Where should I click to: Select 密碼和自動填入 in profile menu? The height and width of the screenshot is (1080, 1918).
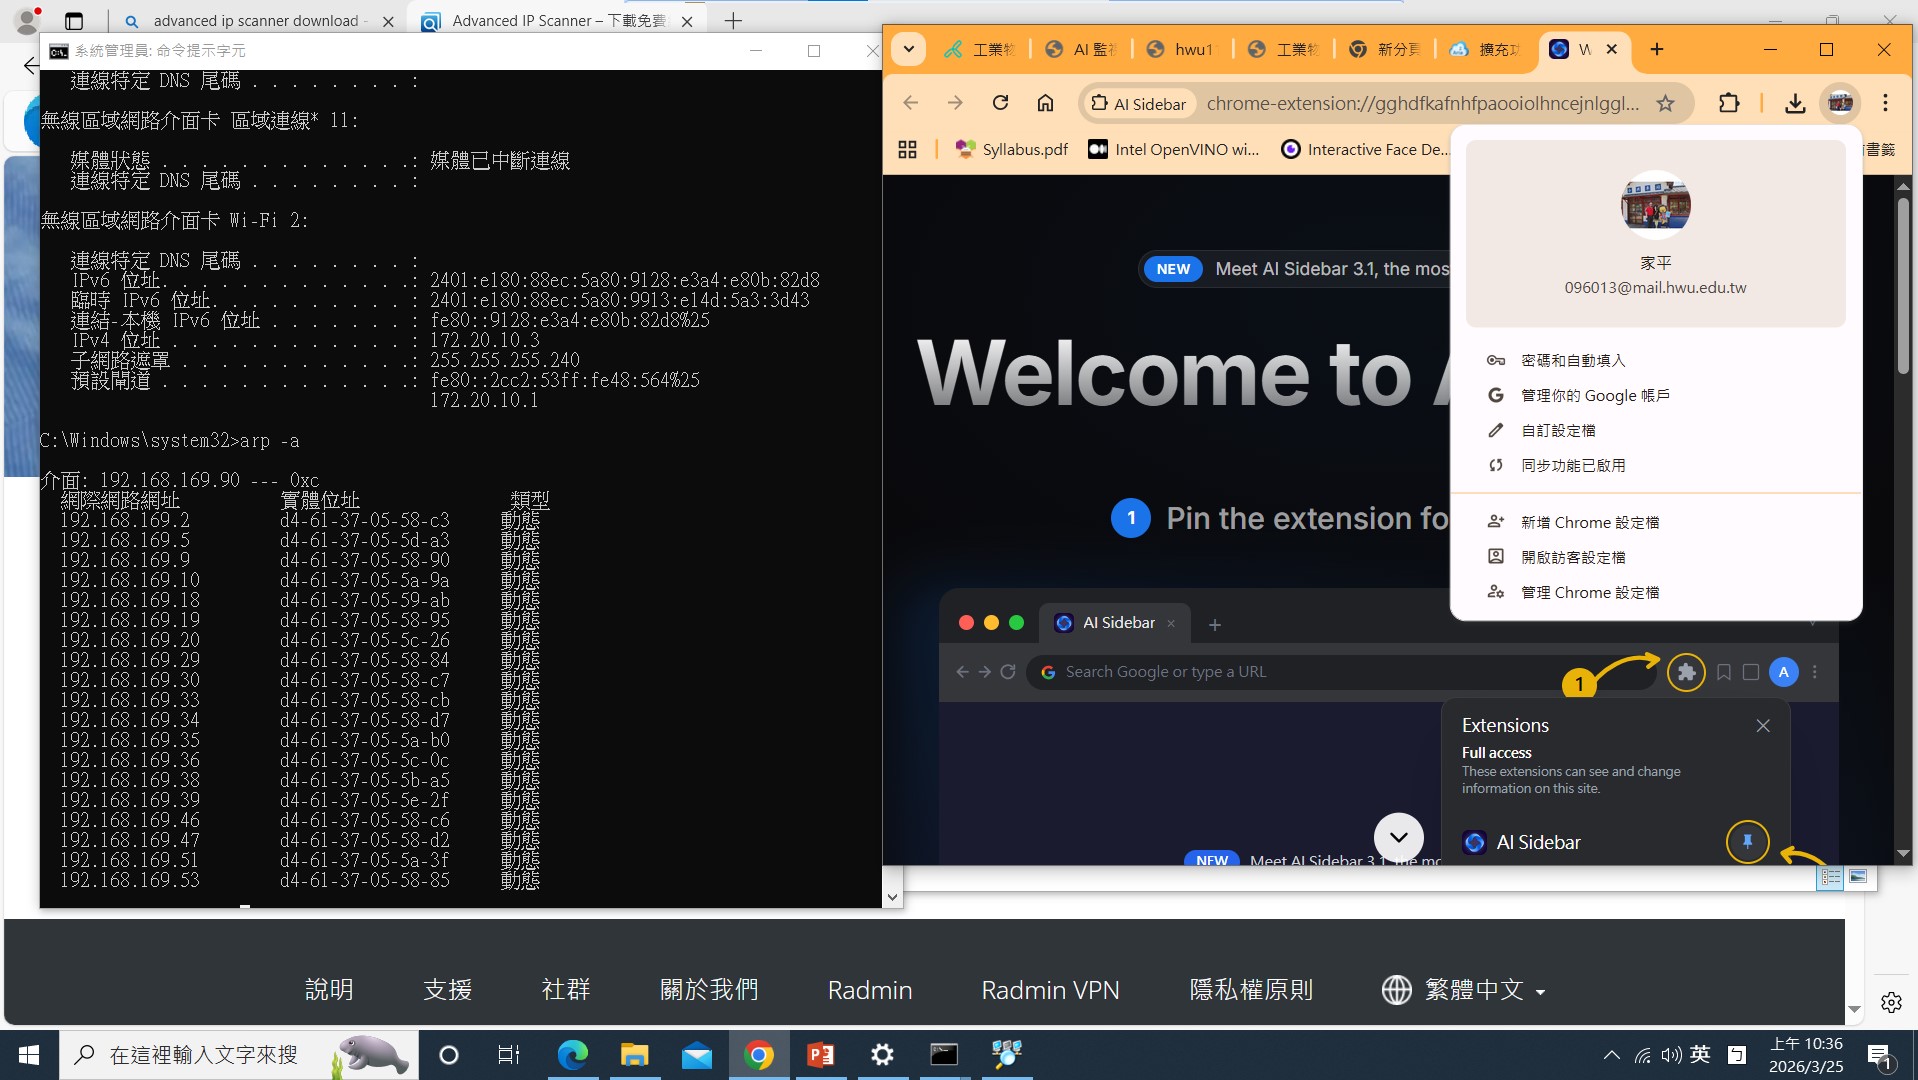pyautogui.click(x=1572, y=360)
